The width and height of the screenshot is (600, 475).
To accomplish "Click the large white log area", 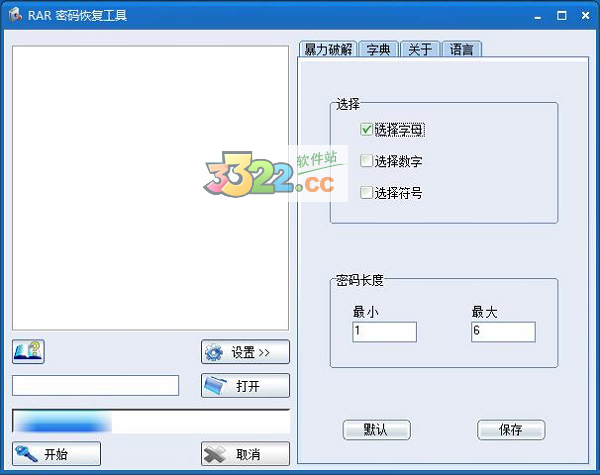I will [150, 188].
